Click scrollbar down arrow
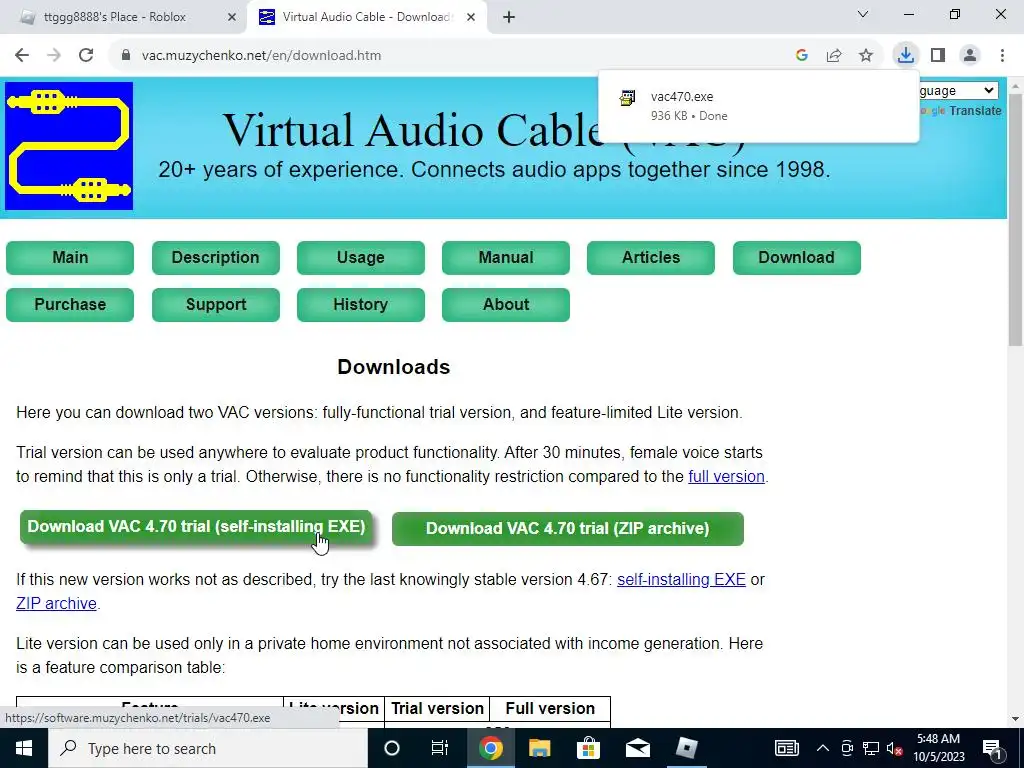The image size is (1024, 768). pyautogui.click(x=1016, y=719)
